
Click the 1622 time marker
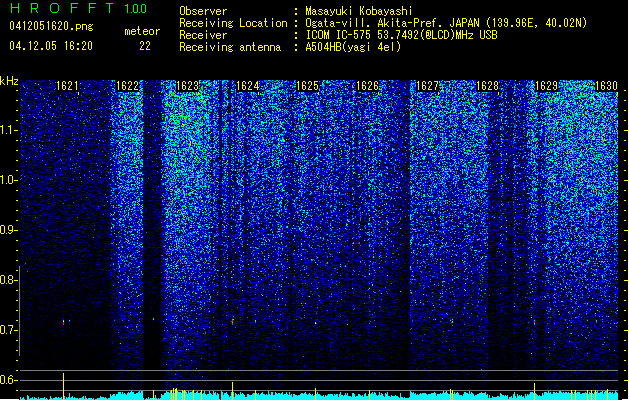(x=127, y=86)
